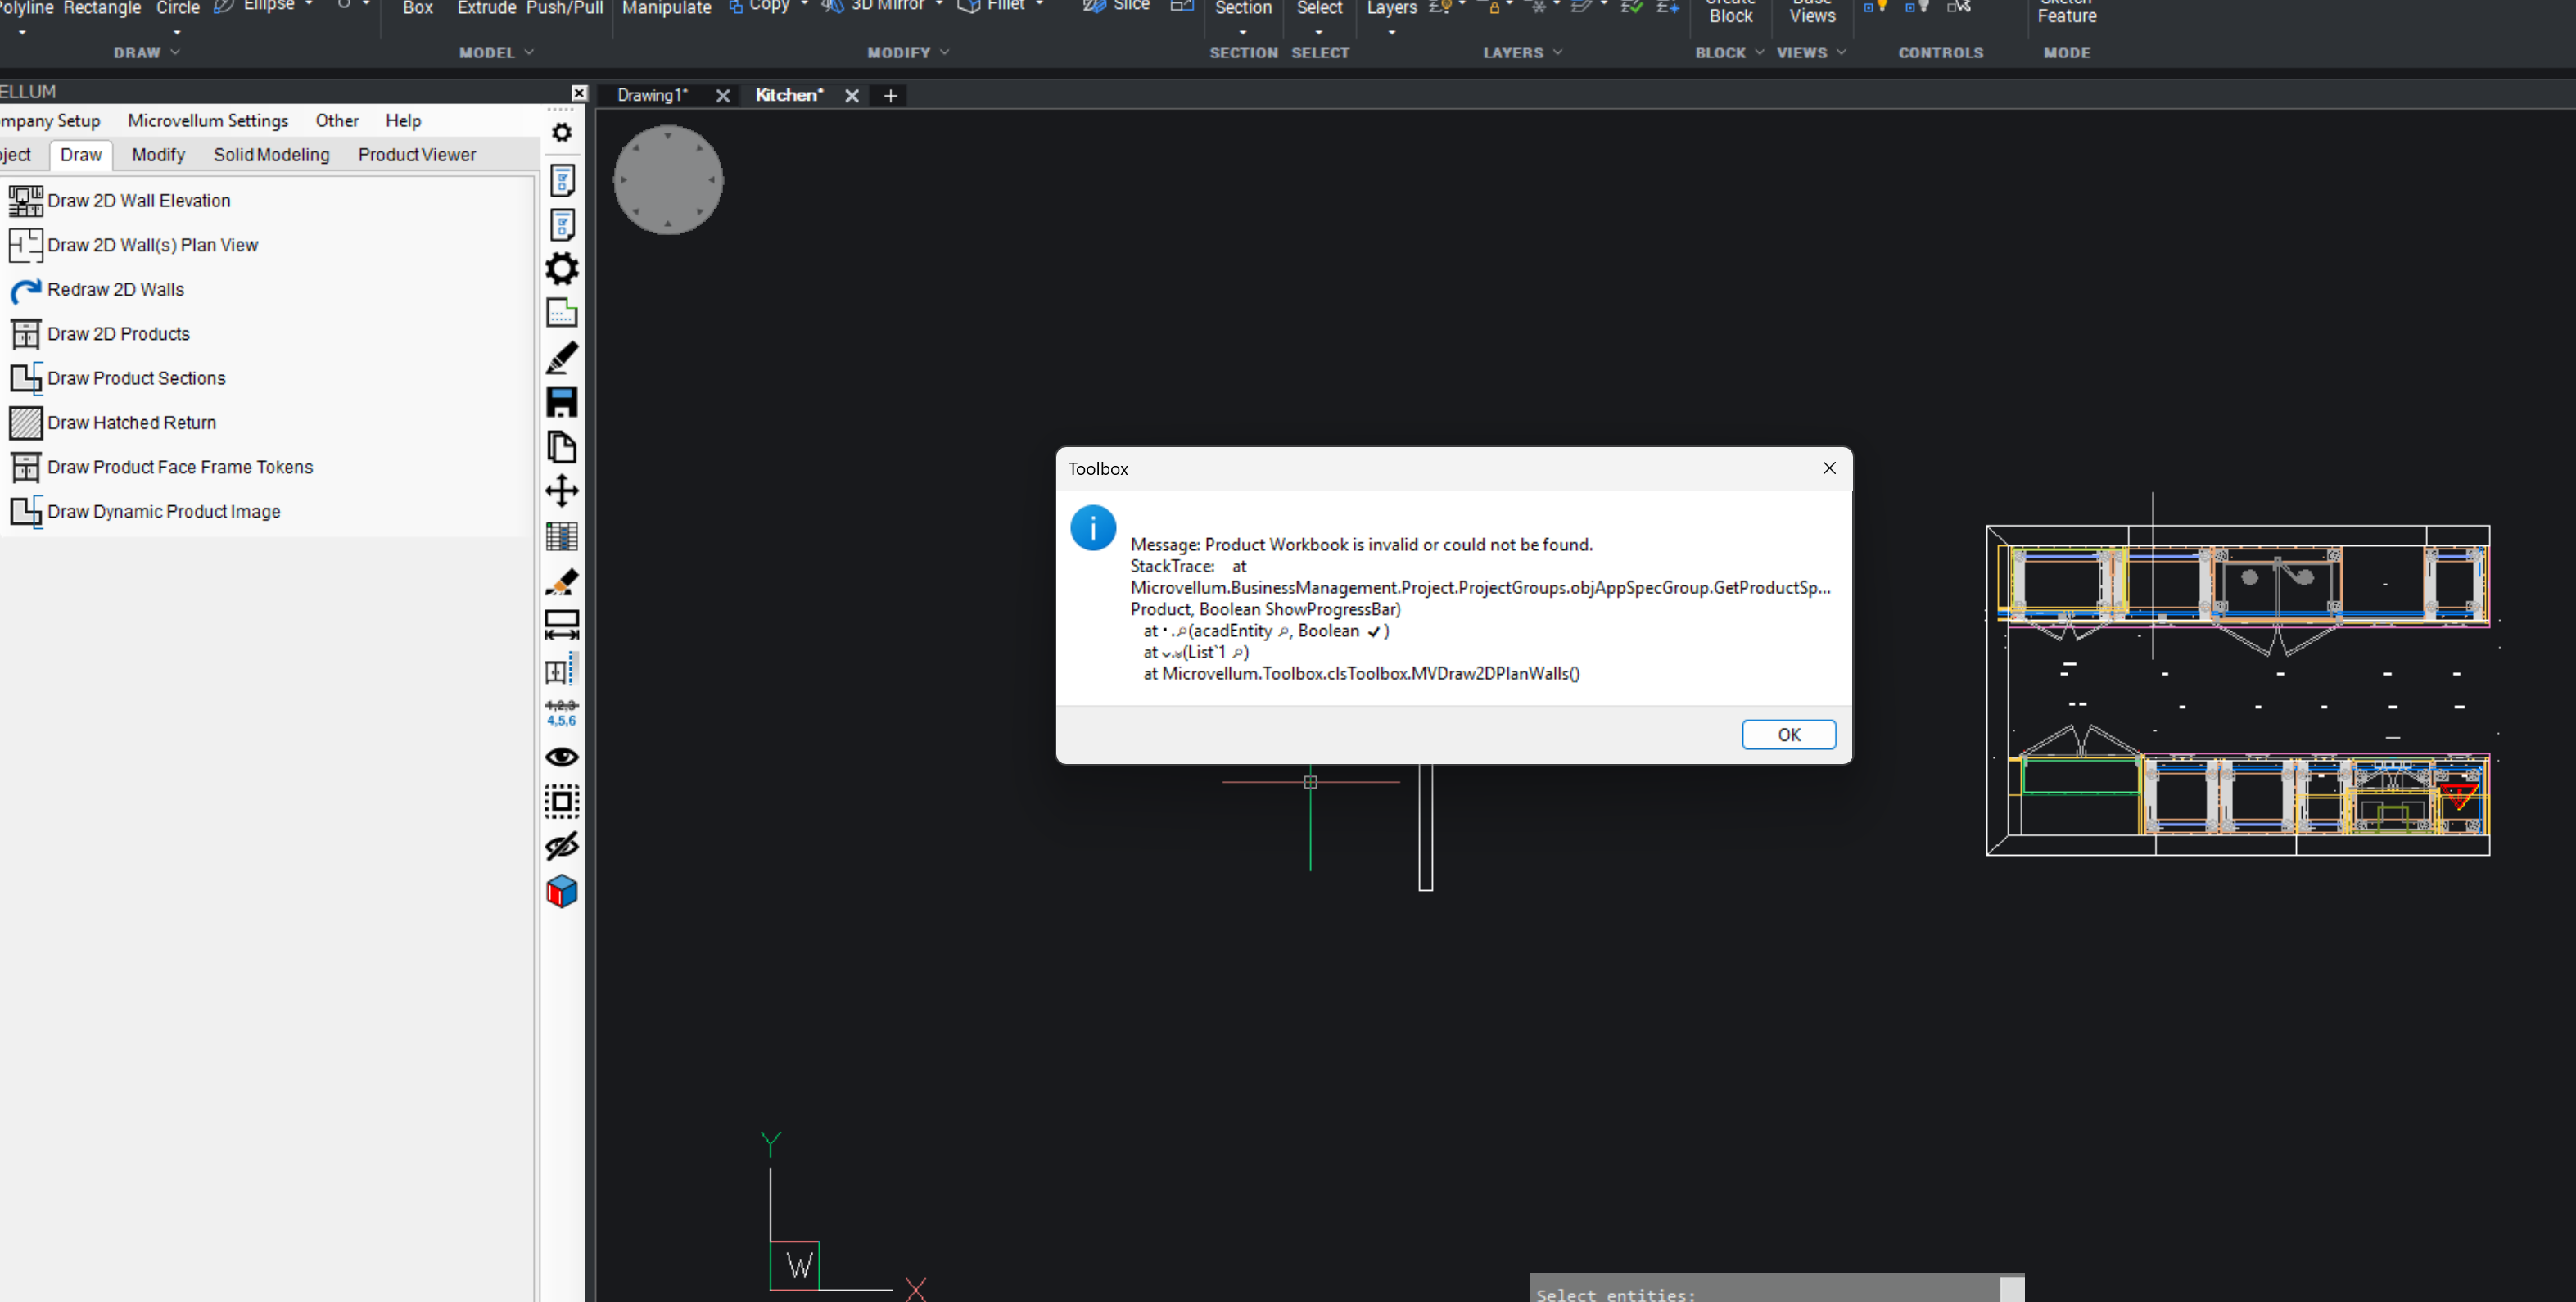Image resolution: width=2576 pixels, height=1302 pixels.
Task: Click the dimension width measurement icon
Action: [562, 625]
